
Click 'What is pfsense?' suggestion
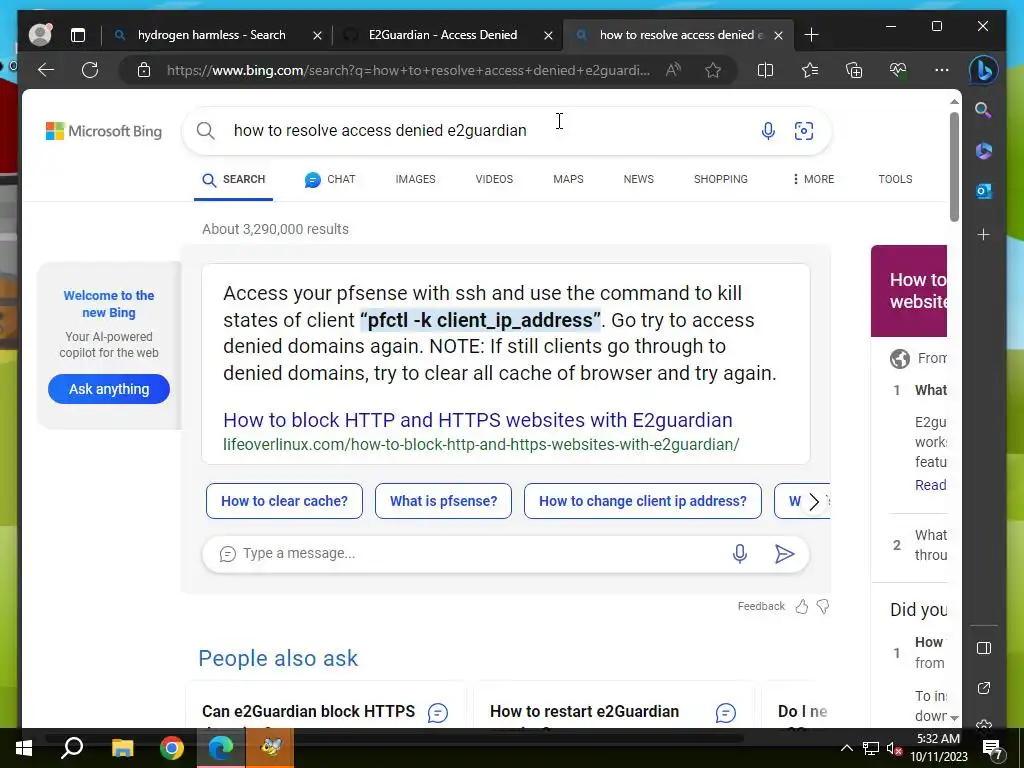pos(443,501)
